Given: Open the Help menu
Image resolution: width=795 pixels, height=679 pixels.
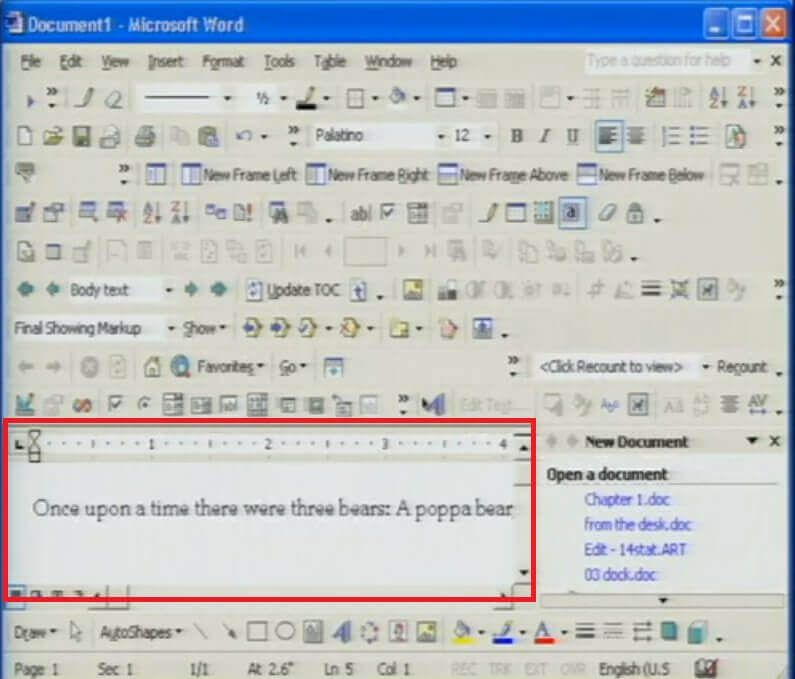Looking at the screenshot, I should [x=444, y=62].
